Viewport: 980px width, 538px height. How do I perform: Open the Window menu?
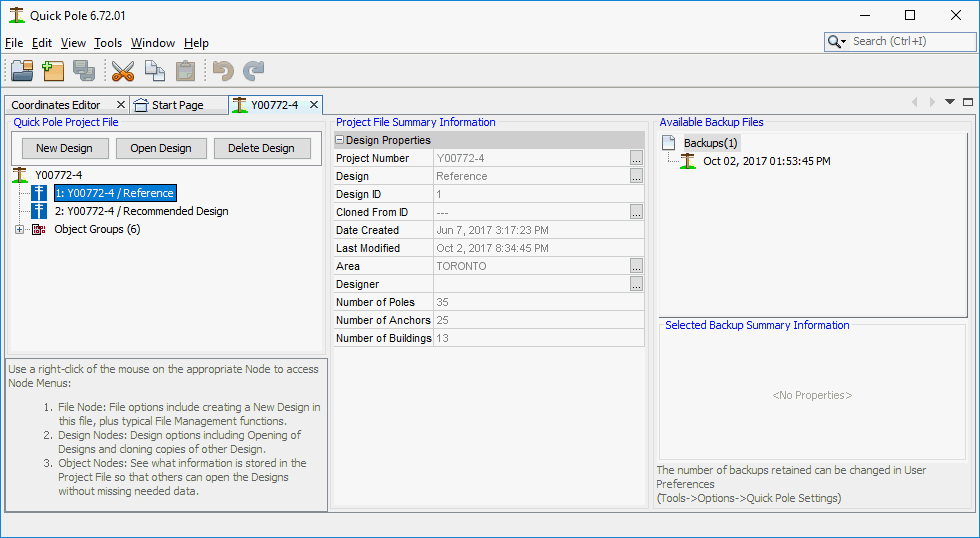click(x=152, y=43)
